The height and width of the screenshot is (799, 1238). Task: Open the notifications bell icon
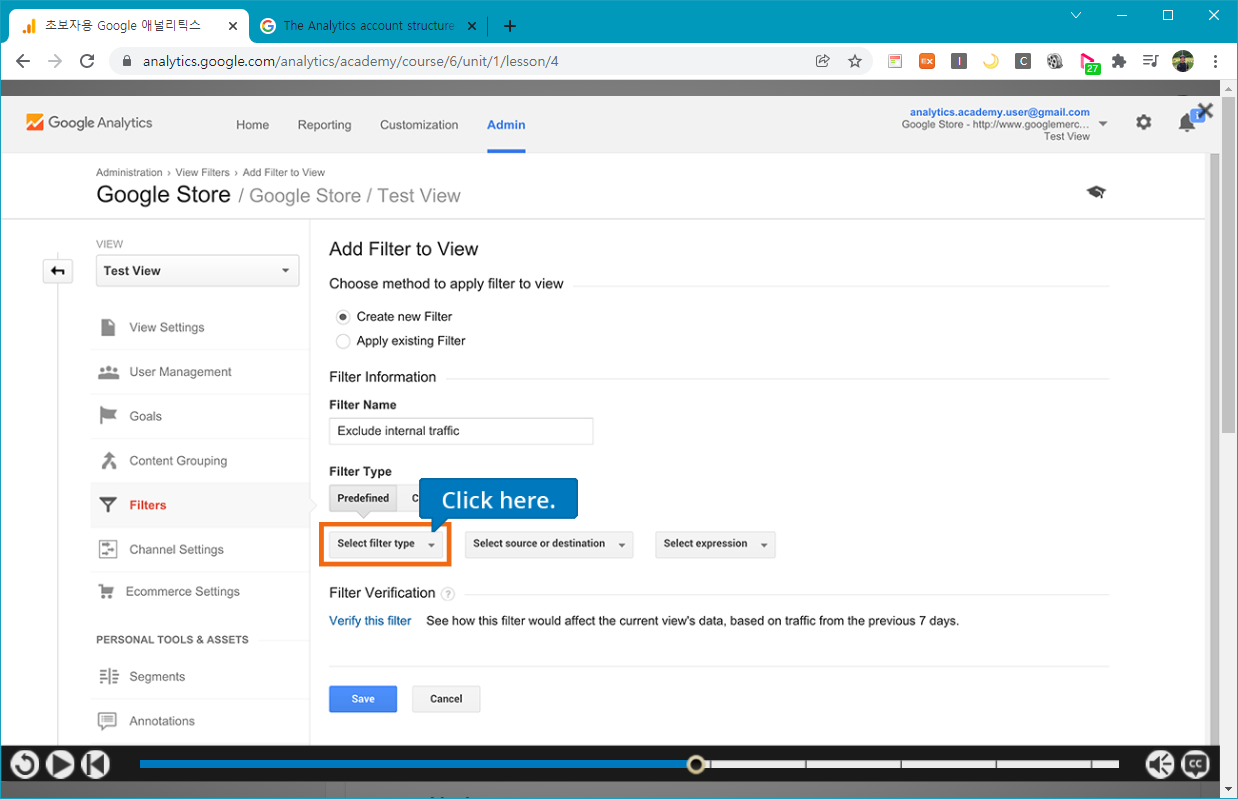[x=1186, y=123]
